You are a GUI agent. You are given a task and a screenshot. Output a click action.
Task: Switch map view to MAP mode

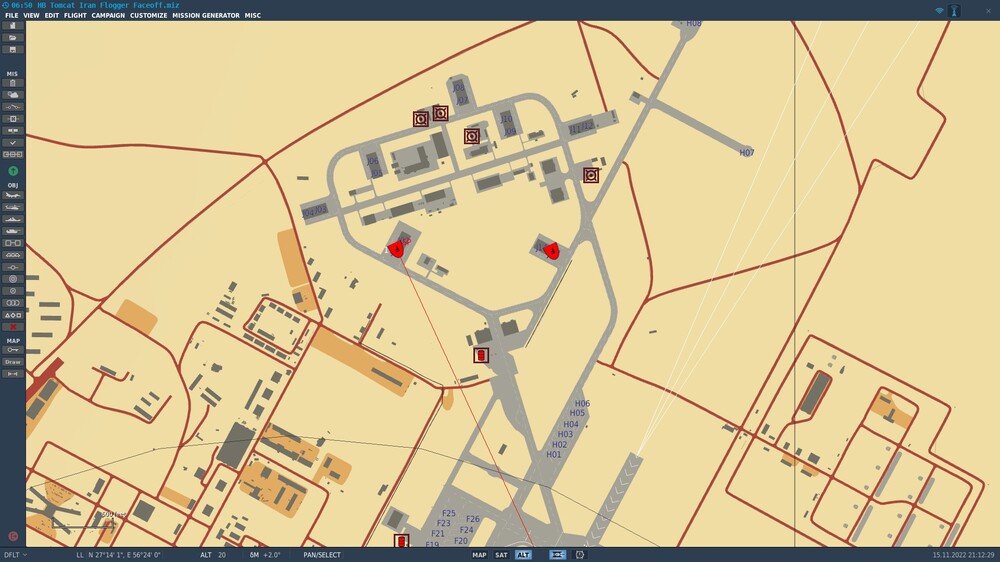(x=479, y=555)
